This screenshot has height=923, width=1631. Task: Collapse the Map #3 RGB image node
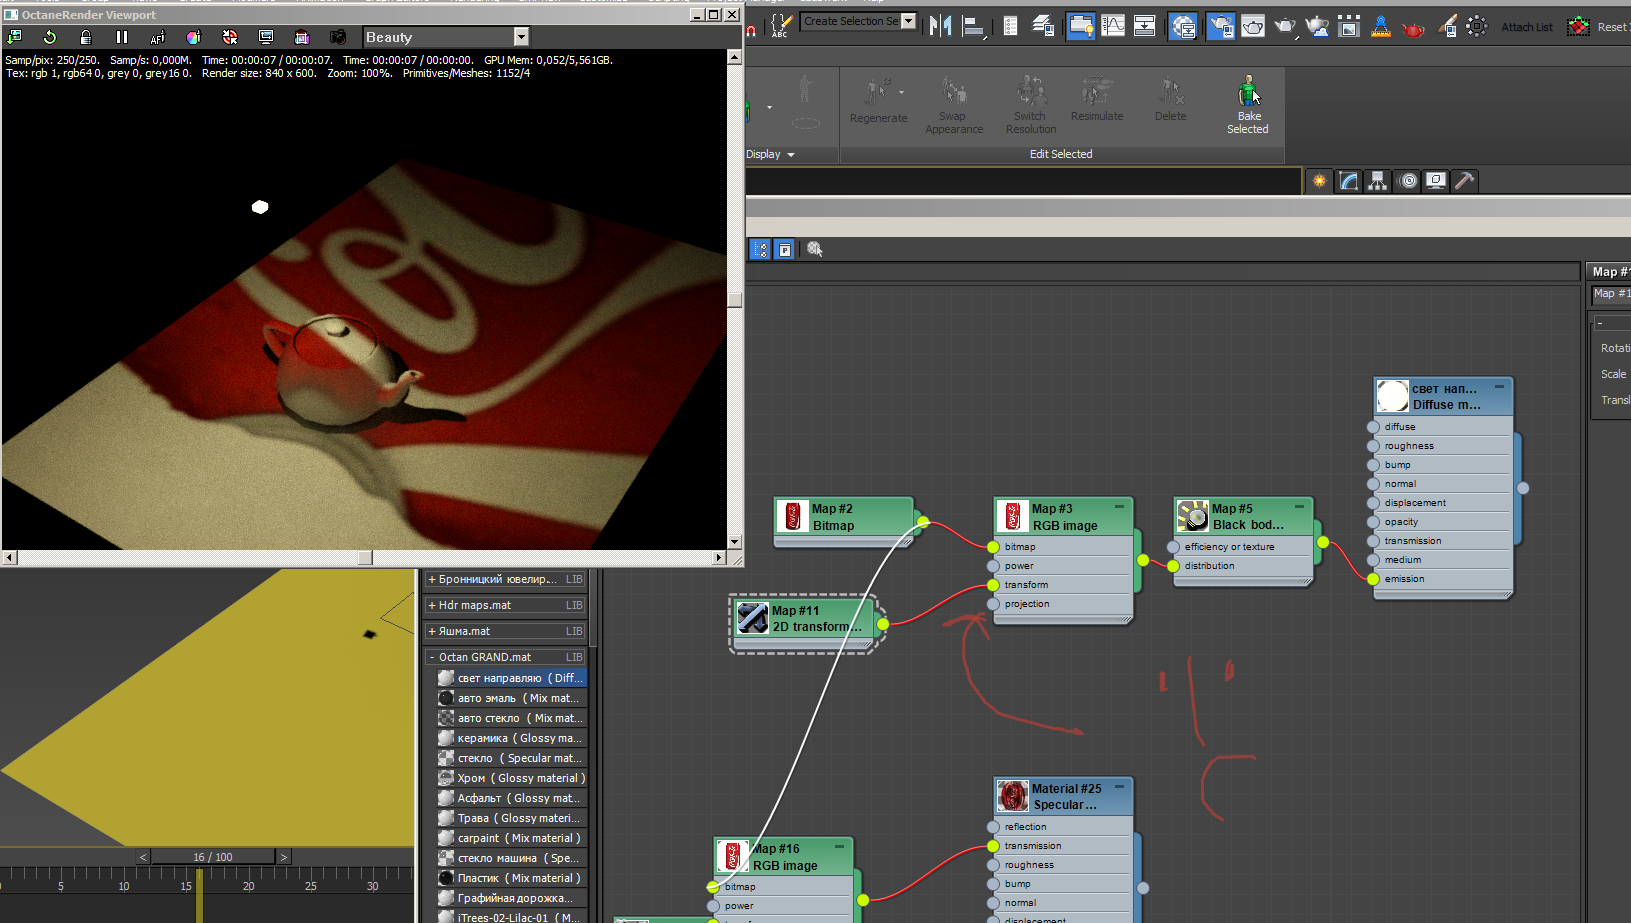coord(1120,507)
